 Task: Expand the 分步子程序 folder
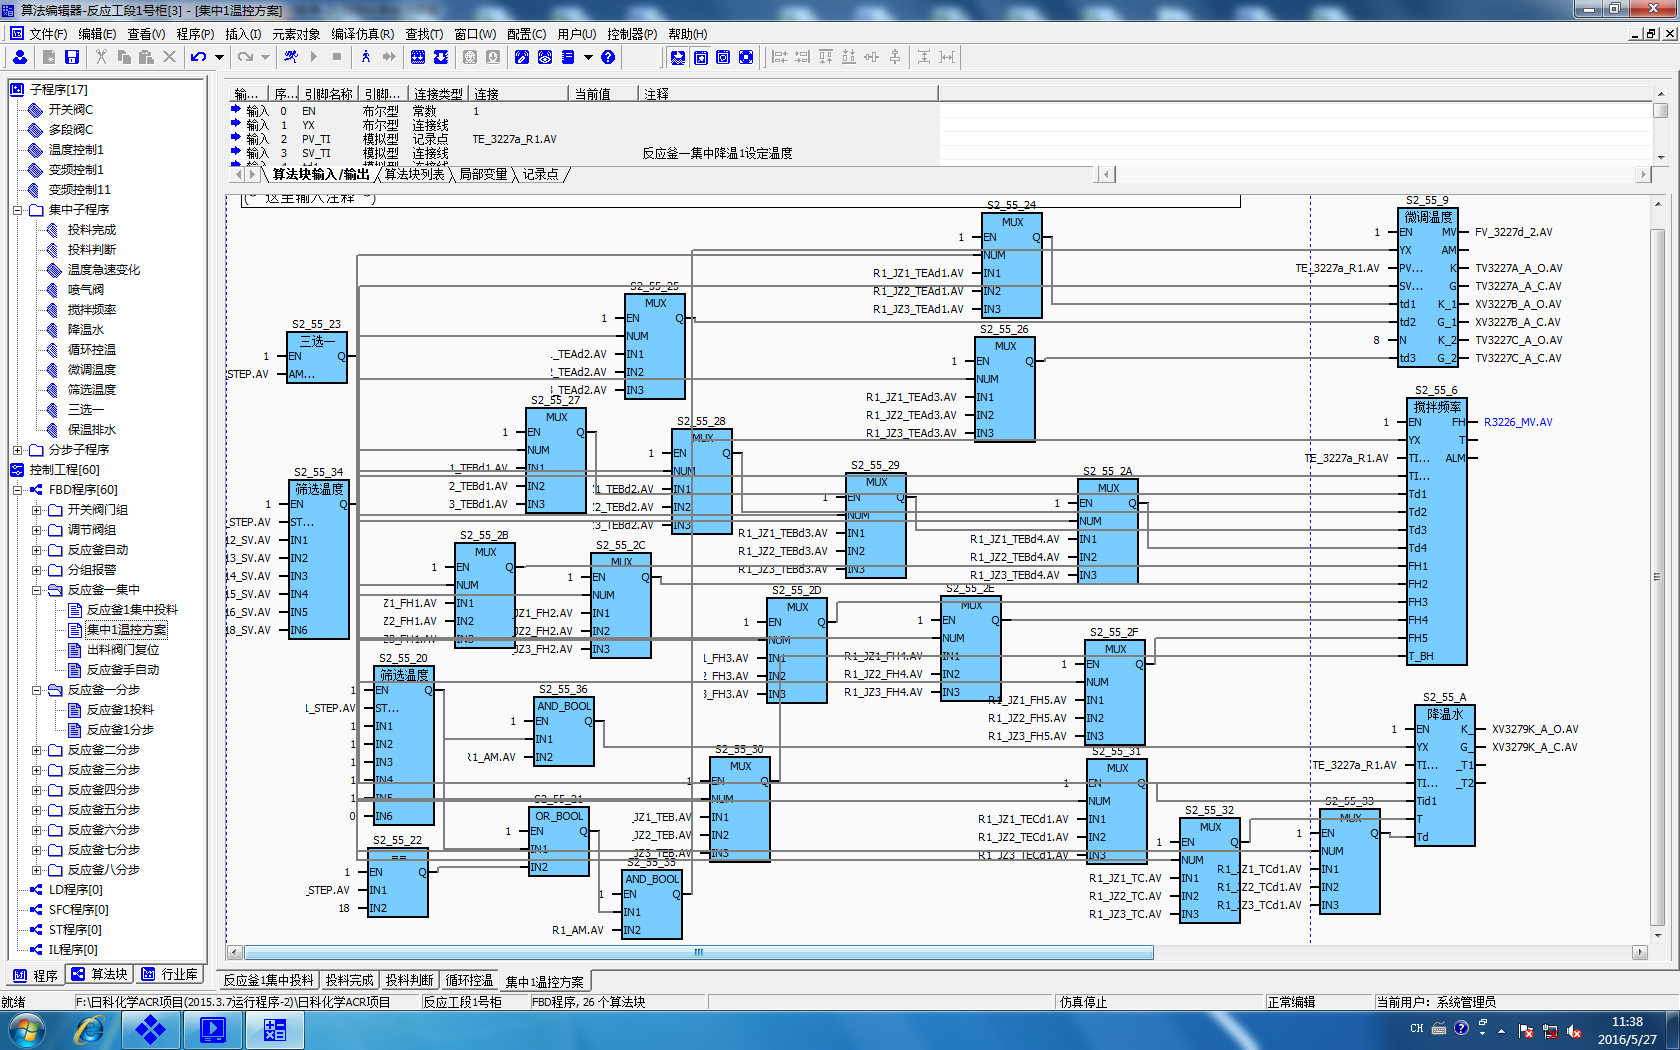(x=17, y=450)
